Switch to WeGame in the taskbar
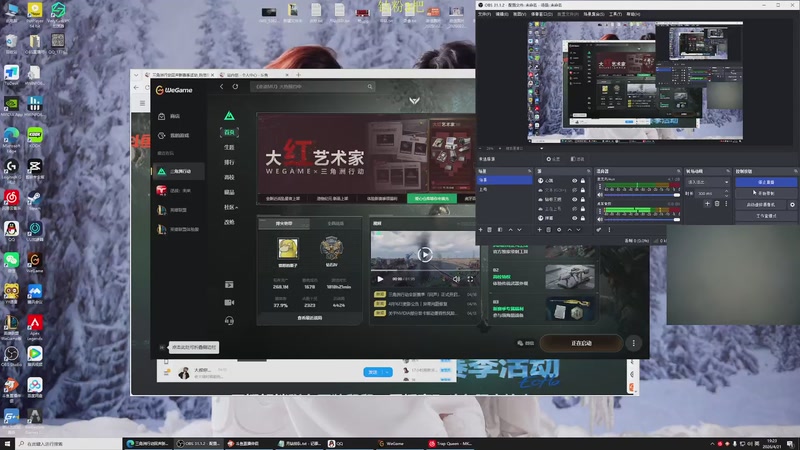This screenshot has width=800, height=450. point(400,443)
